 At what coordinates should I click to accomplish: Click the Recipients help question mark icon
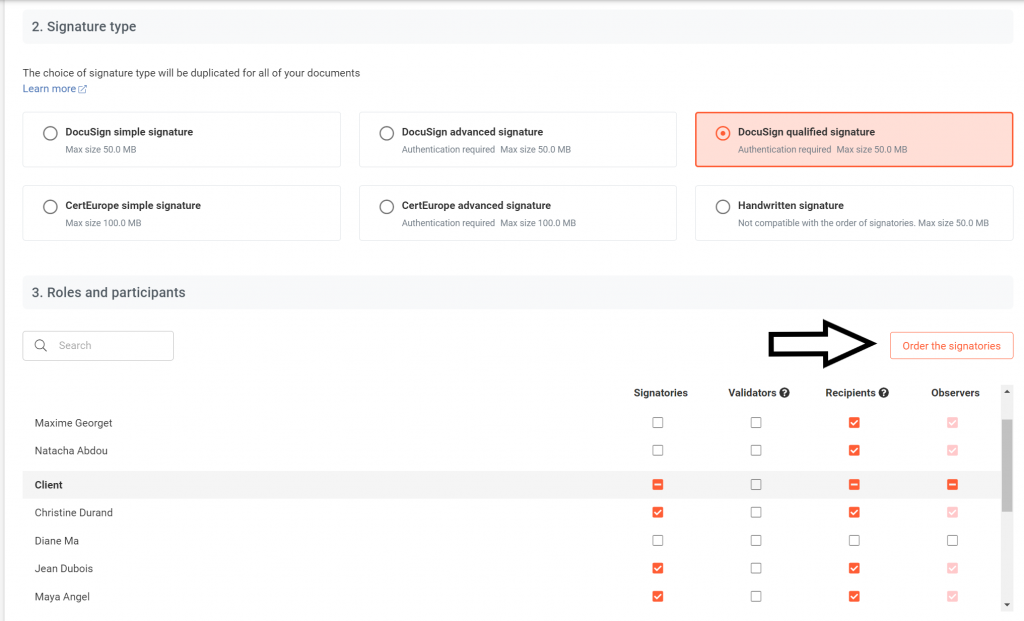(884, 393)
